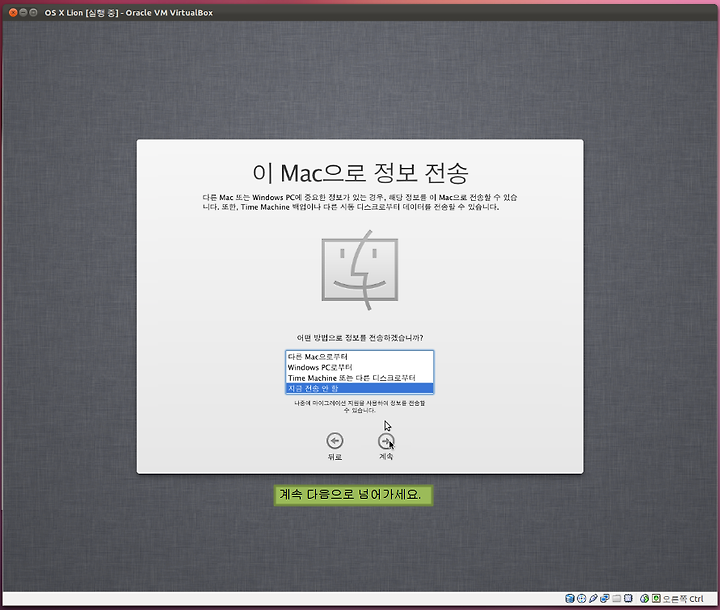Click the shared folders icon in status bar
The image size is (720, 610).
point(617,599)
